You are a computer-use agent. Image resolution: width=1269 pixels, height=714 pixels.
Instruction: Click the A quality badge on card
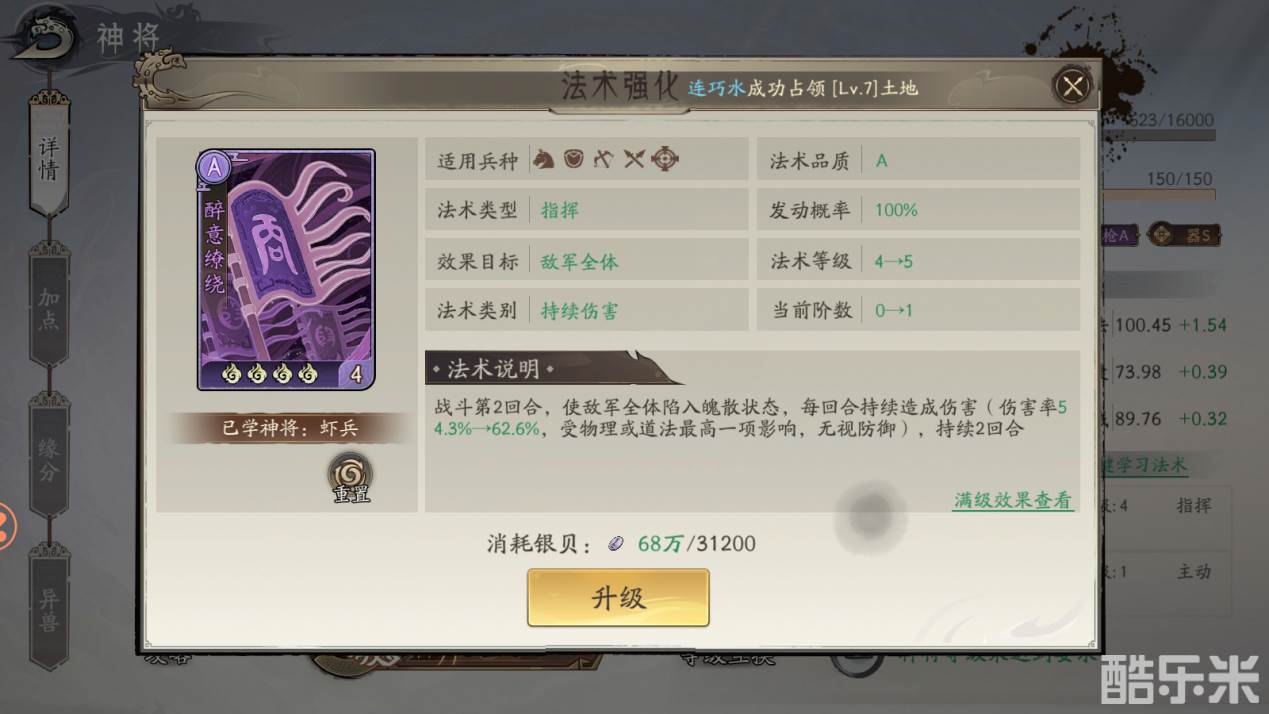(x=214, y=168)
